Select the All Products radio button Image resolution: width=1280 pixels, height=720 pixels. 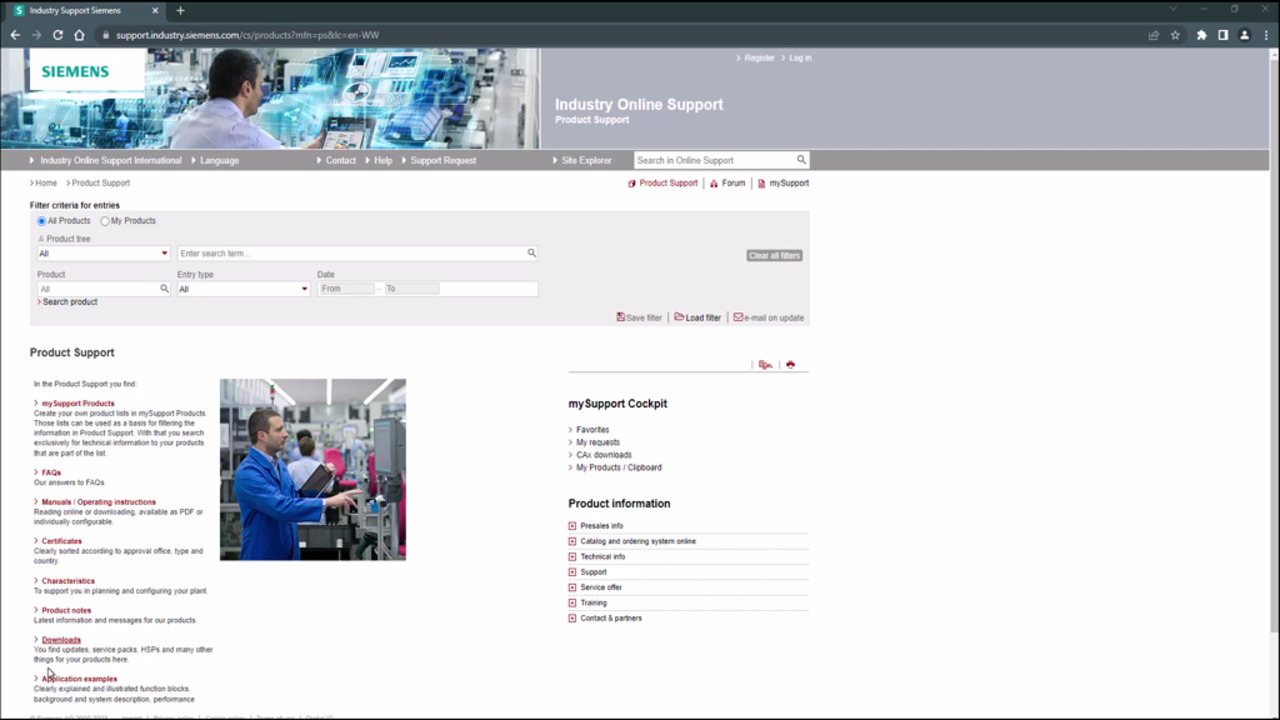(x=41, y=220)
